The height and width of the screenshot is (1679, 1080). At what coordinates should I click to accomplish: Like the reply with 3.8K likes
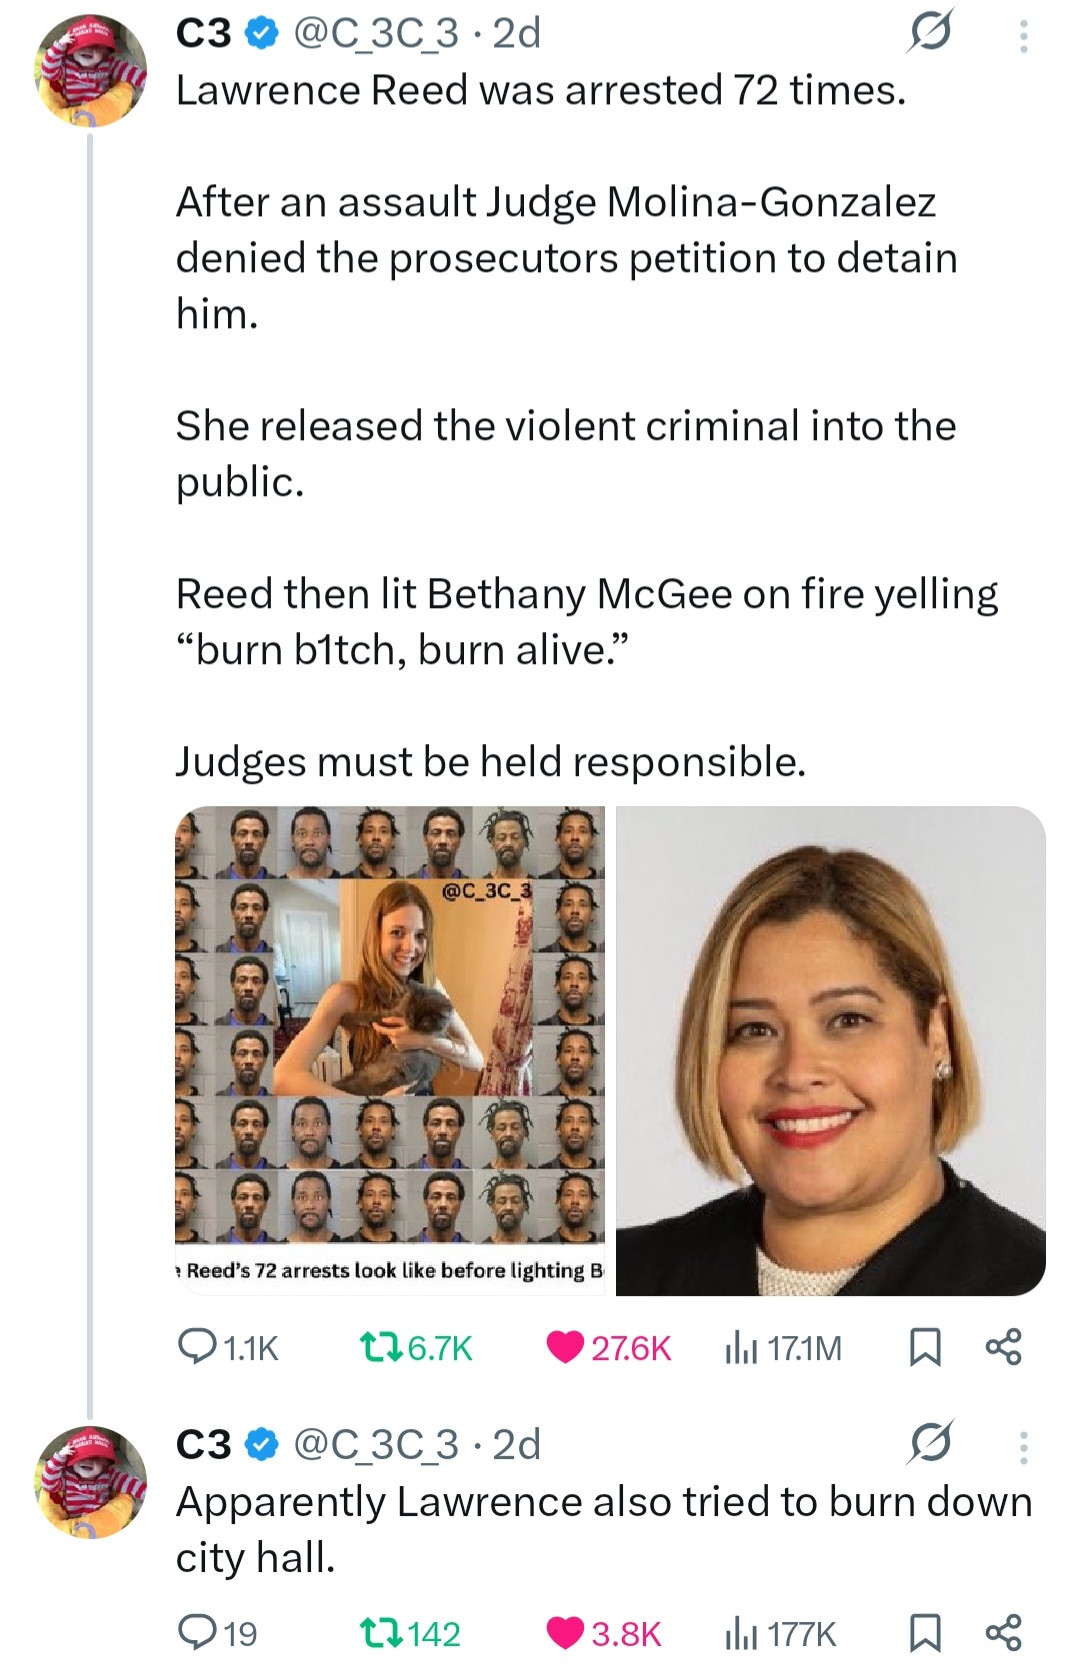click(x=566, y=1633)
